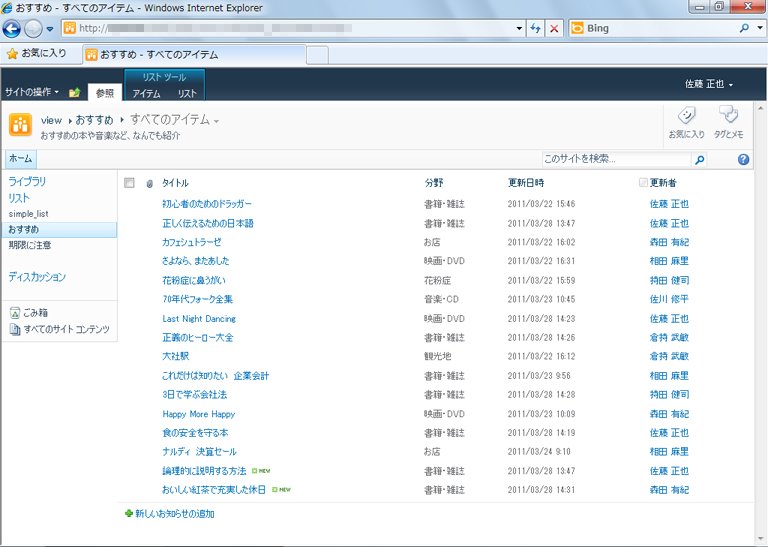Image resolution: width=768 pixels, height=547 pixels.
Task: Click the お気に入り tag icon
Action: pos(686,122)
